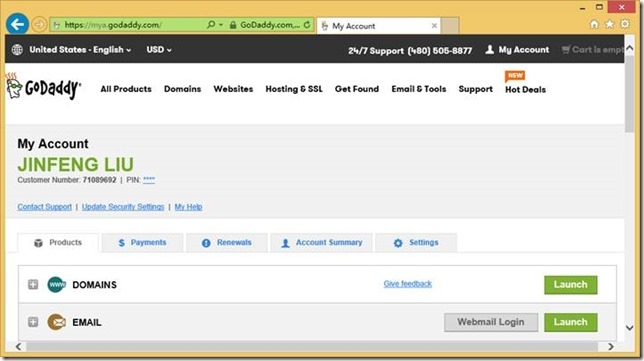
Task: Open the Contact Support link
Action: tap(44, 207)
